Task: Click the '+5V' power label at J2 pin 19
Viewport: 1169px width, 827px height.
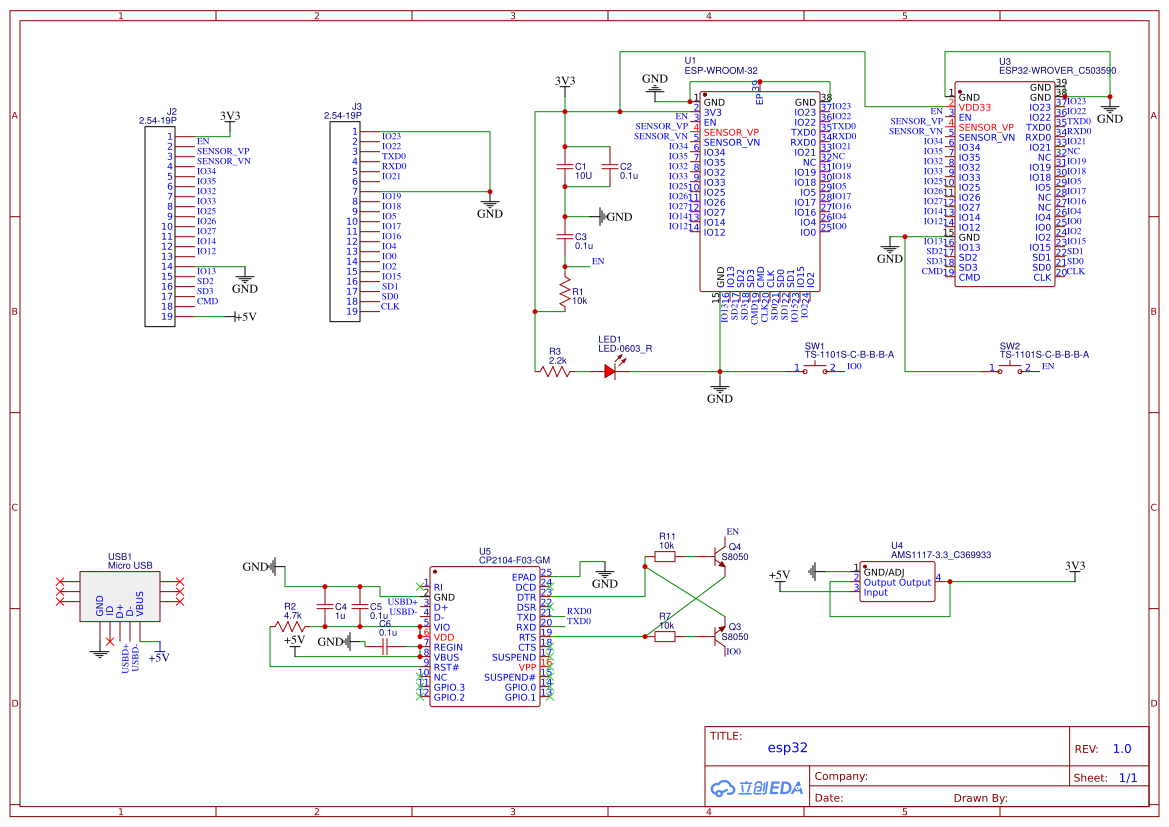Action: [245, 317]
